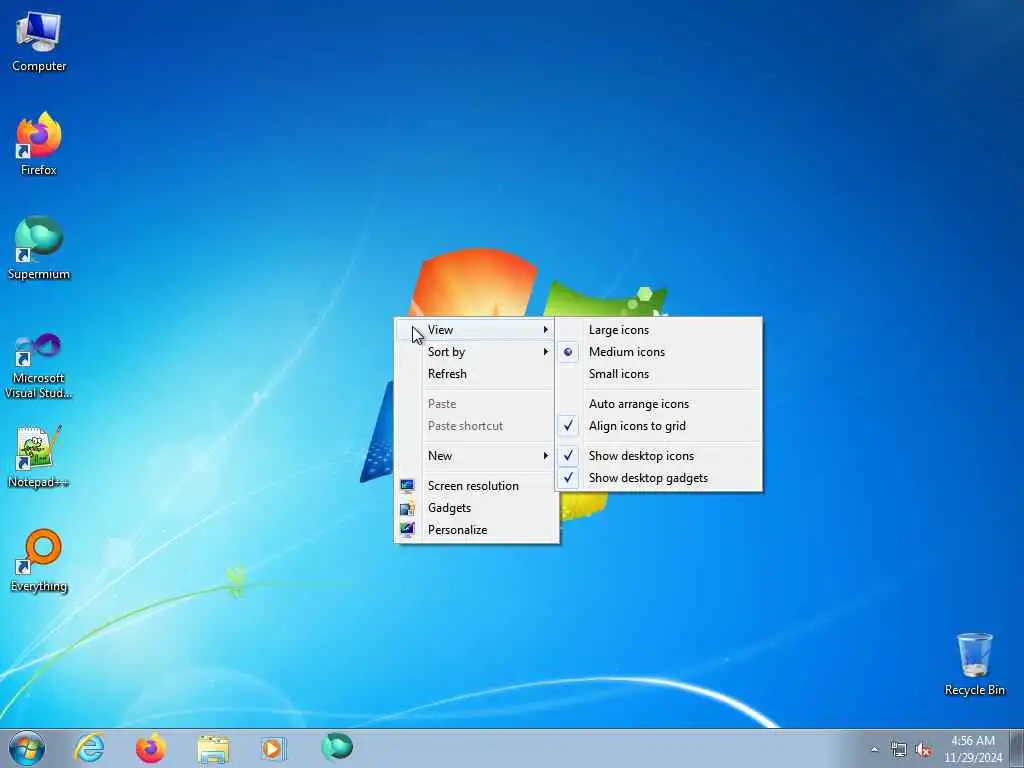1024x768 pixels.
Task: Expand the View submenu arrow
Action: coord(545,330)
